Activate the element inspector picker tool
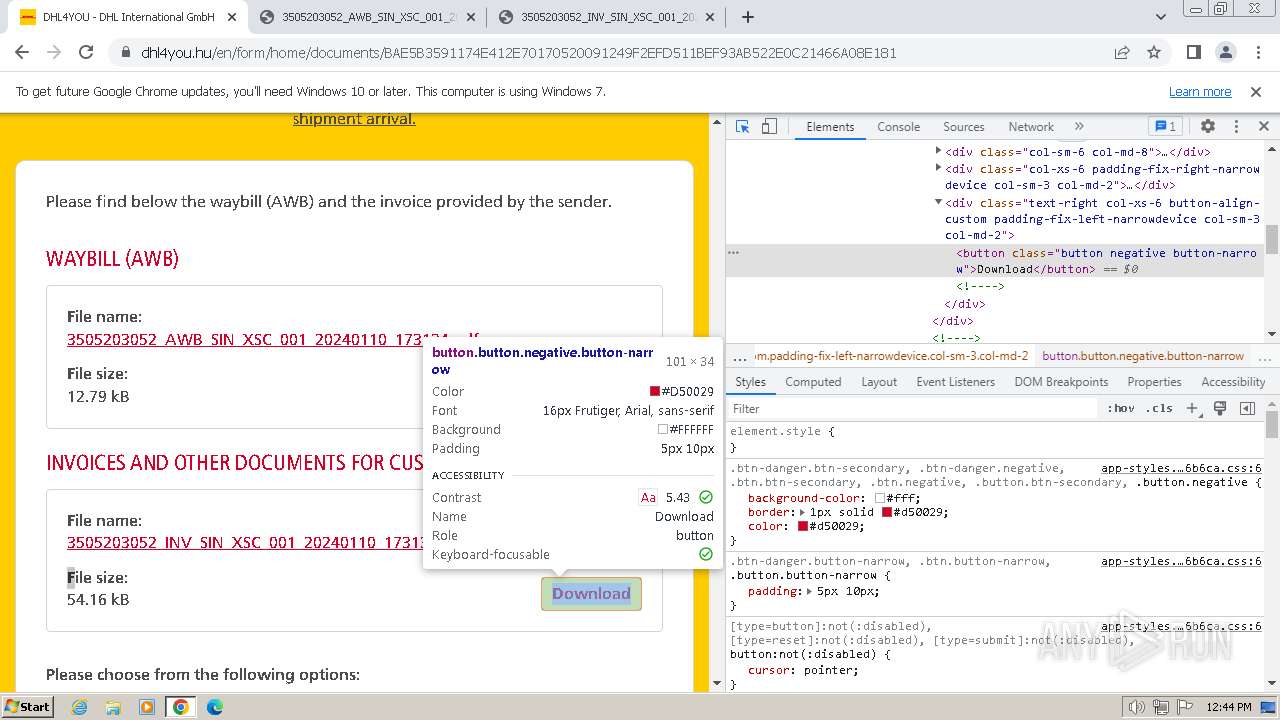The image size is (1280, 720). click(742, 127)
